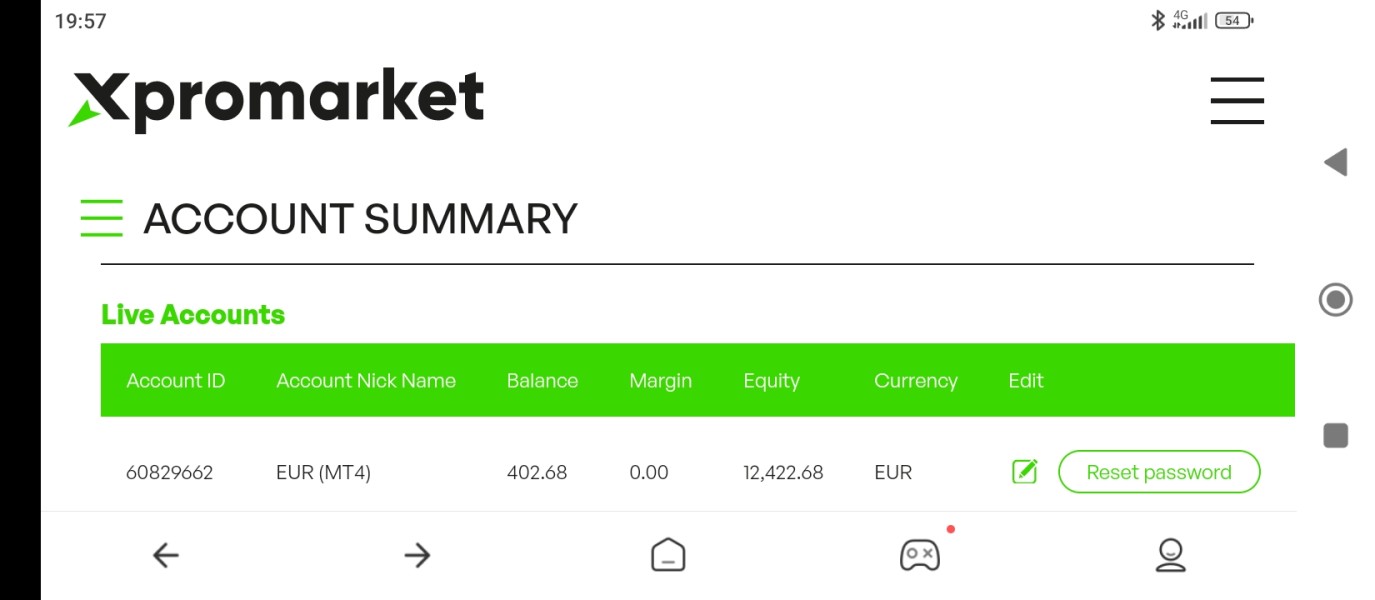Select account ID 60829662
This screenshot has width=1375, height=600.
coord(169,473)
